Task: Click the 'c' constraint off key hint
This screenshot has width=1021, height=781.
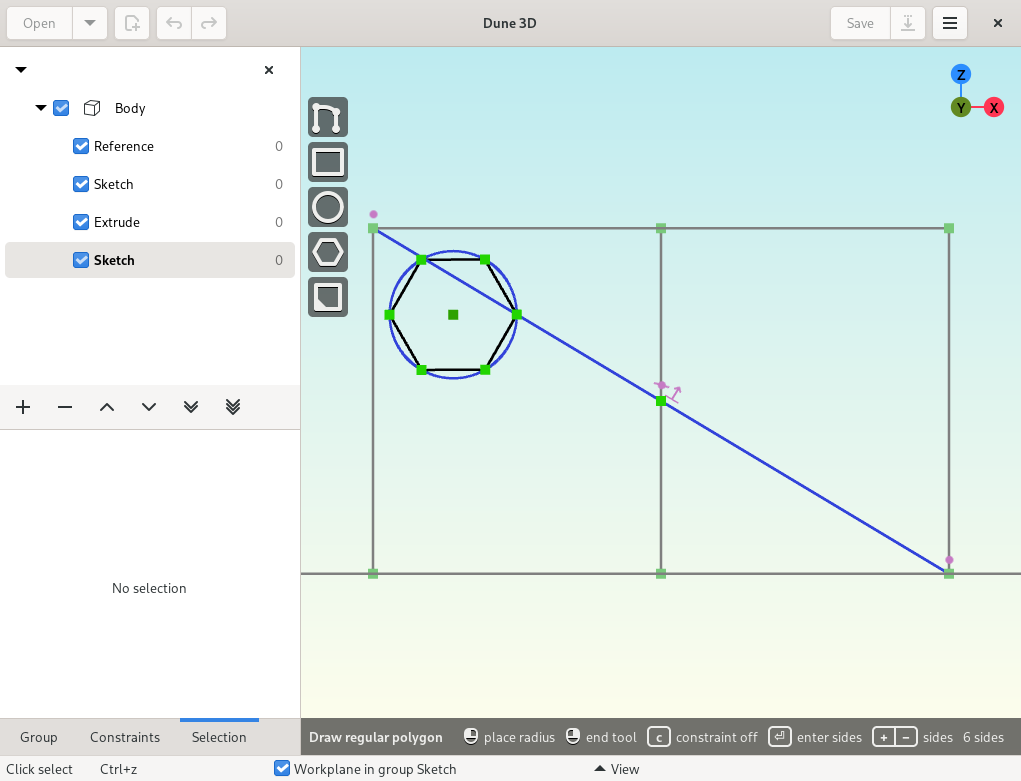Action: click(x=659, y=737)
